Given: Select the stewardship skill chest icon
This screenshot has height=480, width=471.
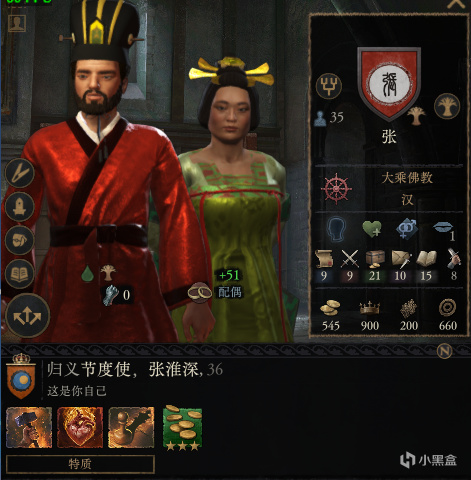Looking at the screenshot, I should (x=375, y=259).
